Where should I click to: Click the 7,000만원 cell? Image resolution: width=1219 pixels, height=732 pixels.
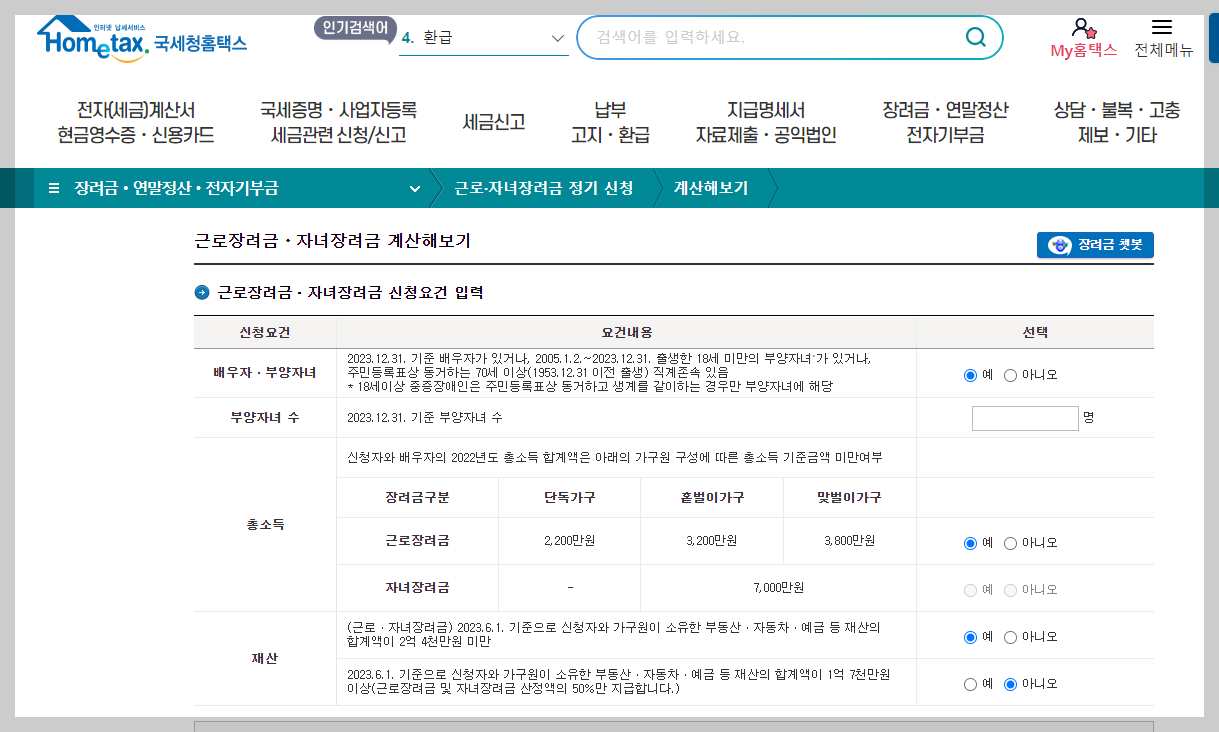coord(778,587)
